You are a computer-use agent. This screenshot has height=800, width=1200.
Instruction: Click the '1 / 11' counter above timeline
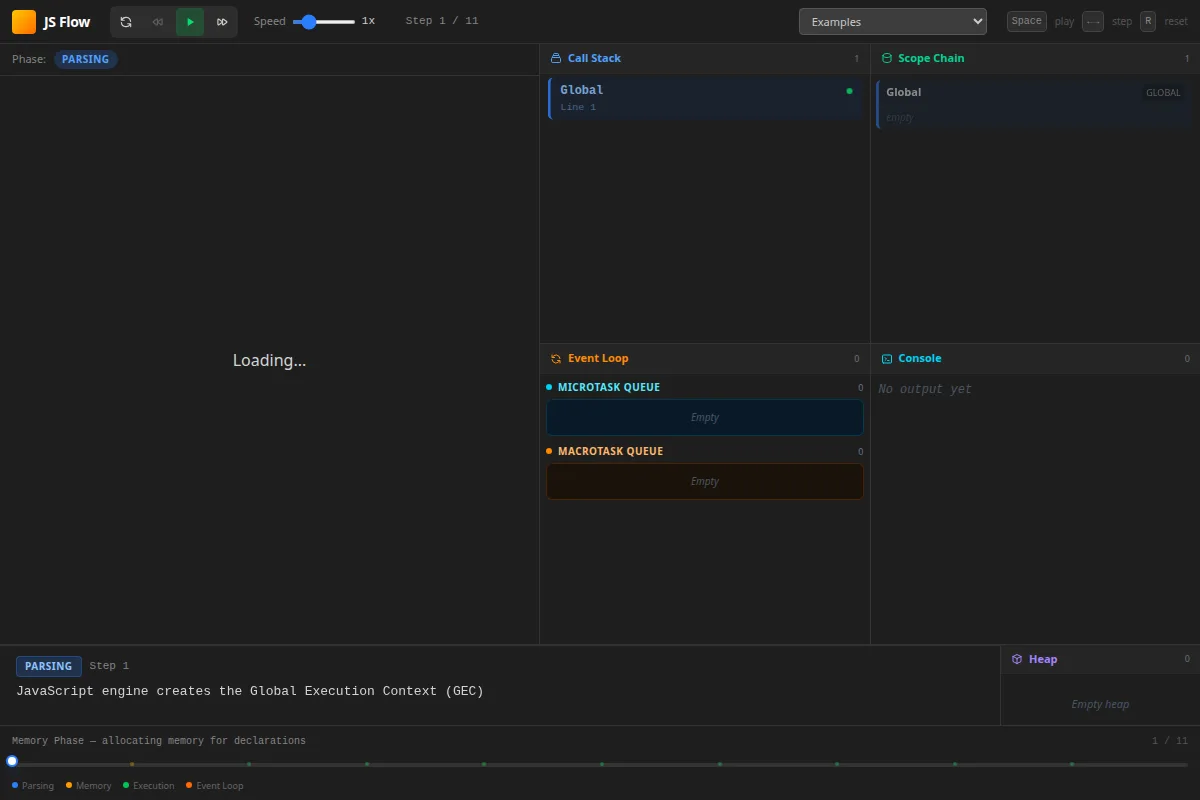[1170, 741]
